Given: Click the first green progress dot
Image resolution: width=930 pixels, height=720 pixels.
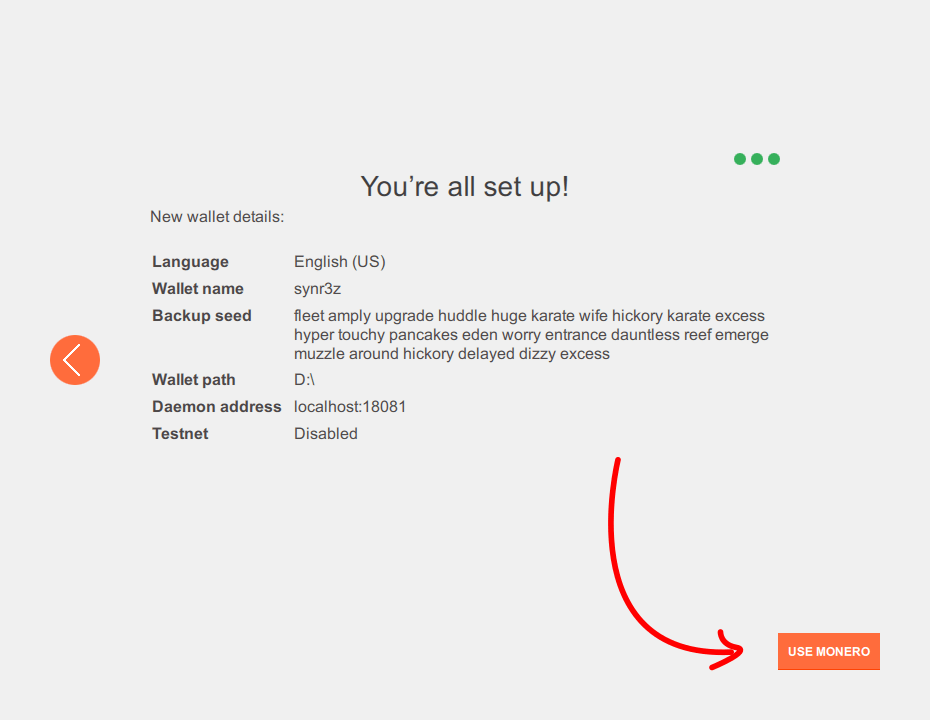Looking at the screenshot, I should click(740, 159).
